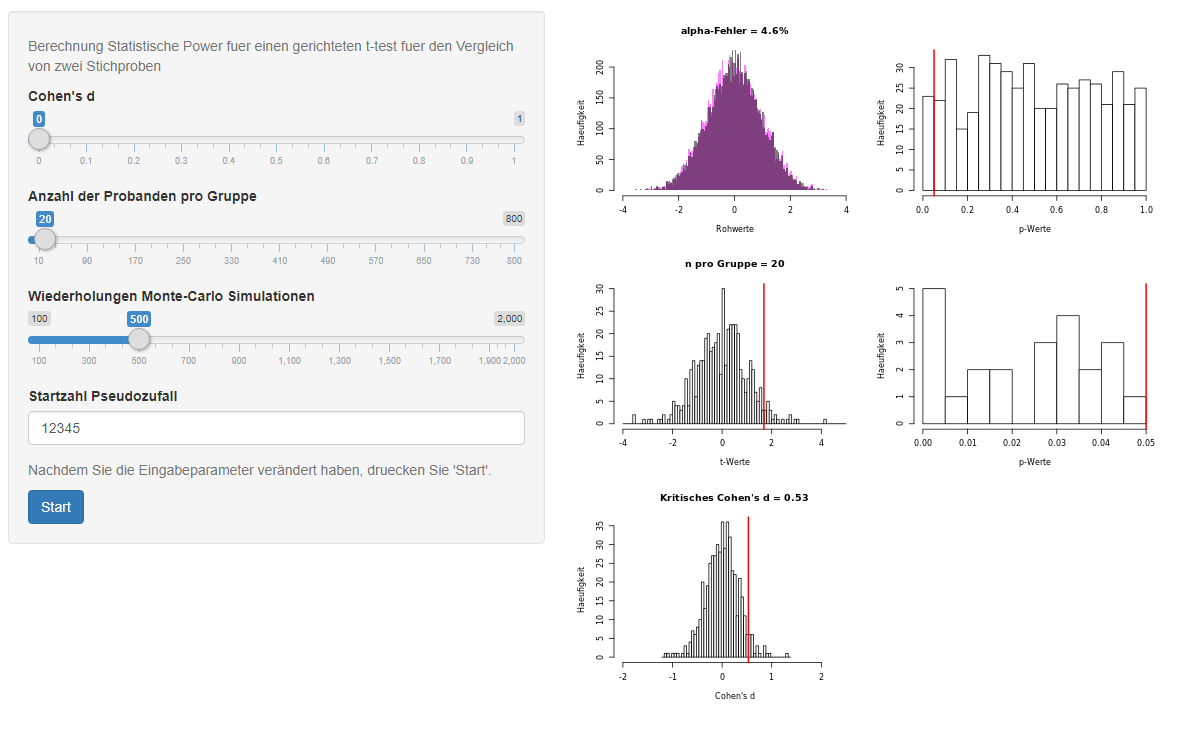Click the Monte-Carlo Wiederholungen slider handle

[139, 339]
